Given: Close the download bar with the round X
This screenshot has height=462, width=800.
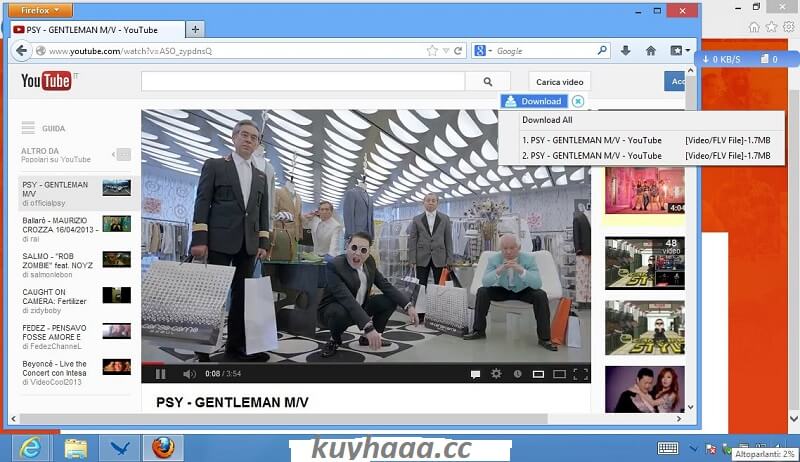Looking at the screenshot, I should click(578, 101).
